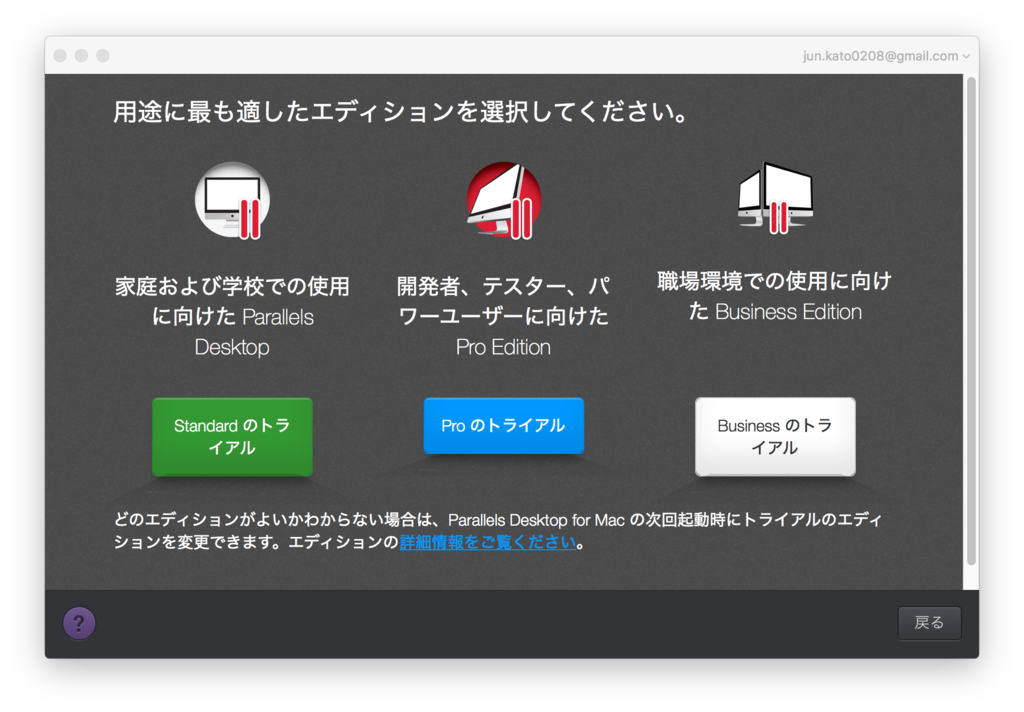
Task: Open the jun.kato0208@gmail.com account dropdown
Action: [886, 56]
